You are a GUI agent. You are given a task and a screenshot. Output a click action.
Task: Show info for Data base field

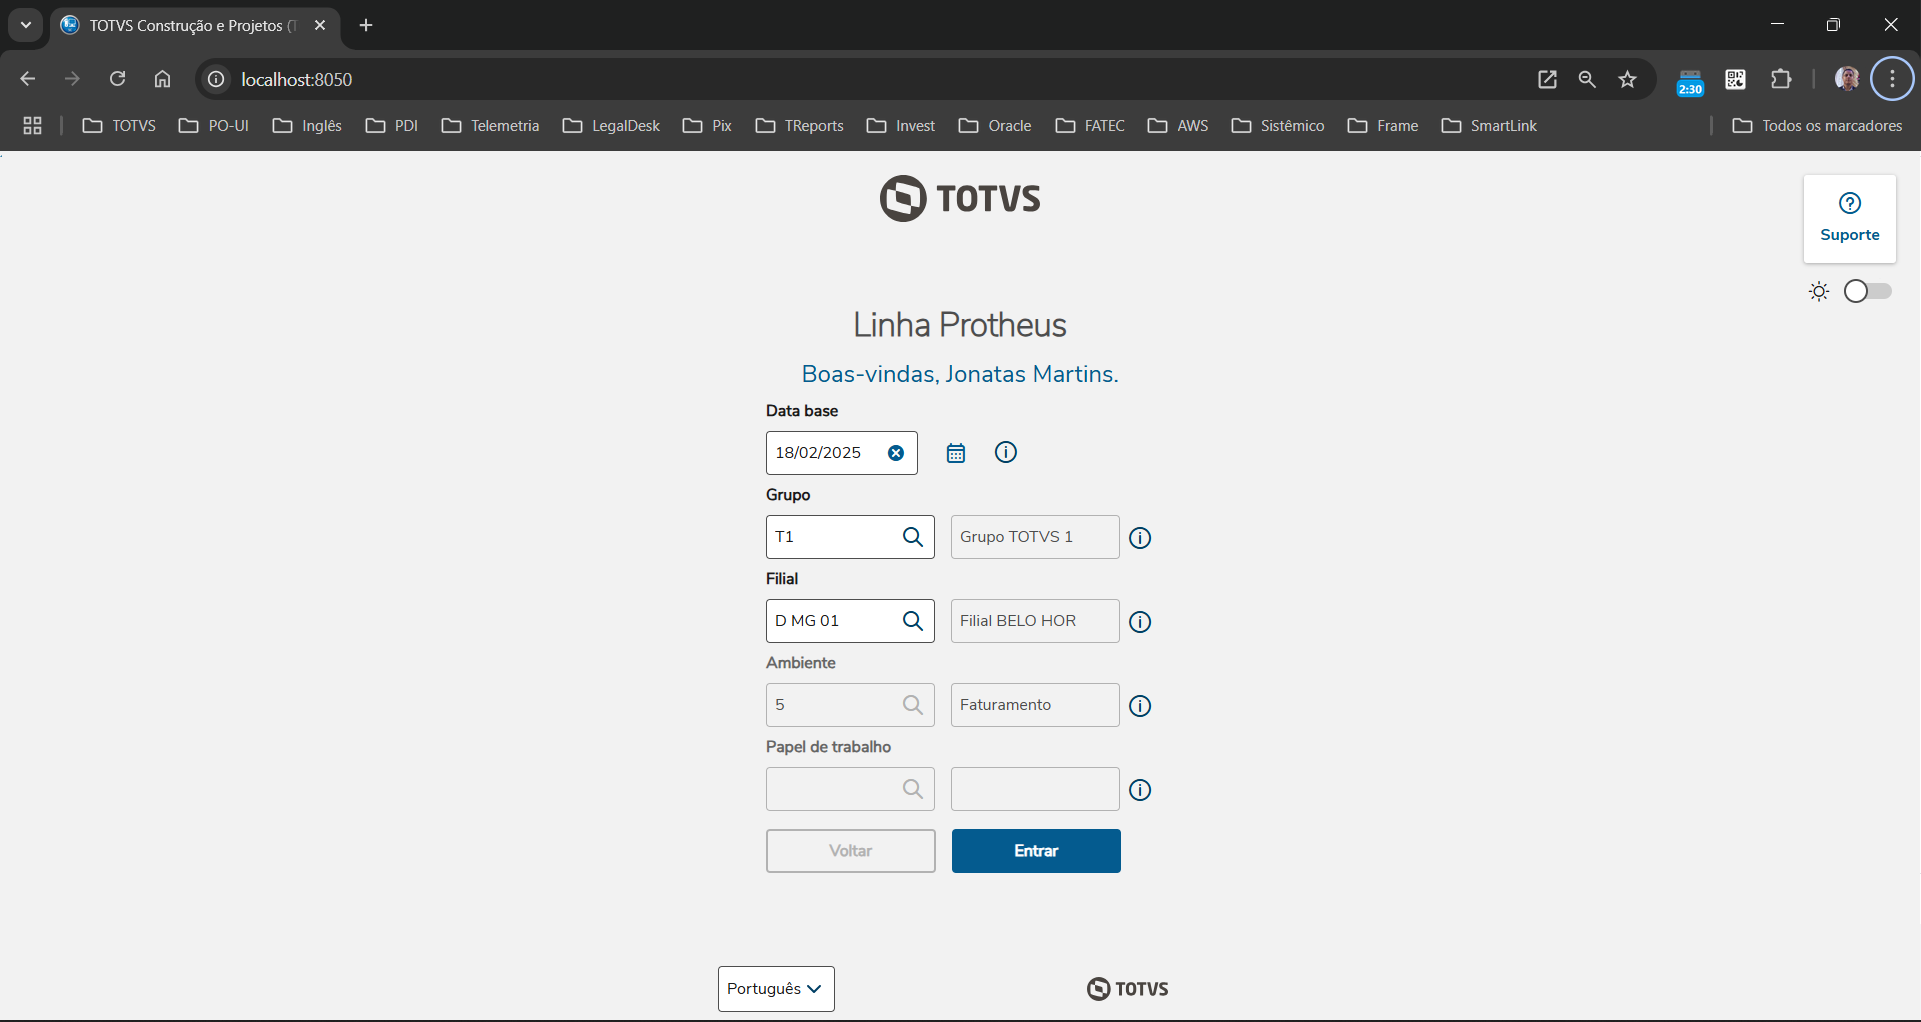(x=1006, y=452)
